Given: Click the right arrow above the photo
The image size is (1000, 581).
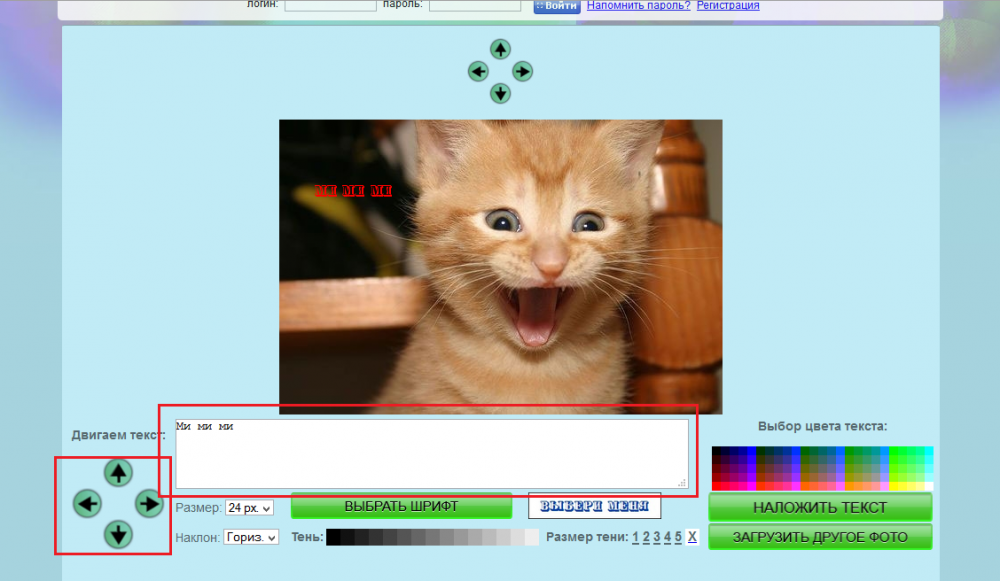Looking at the screenshot, I should (x=522, y=71).
